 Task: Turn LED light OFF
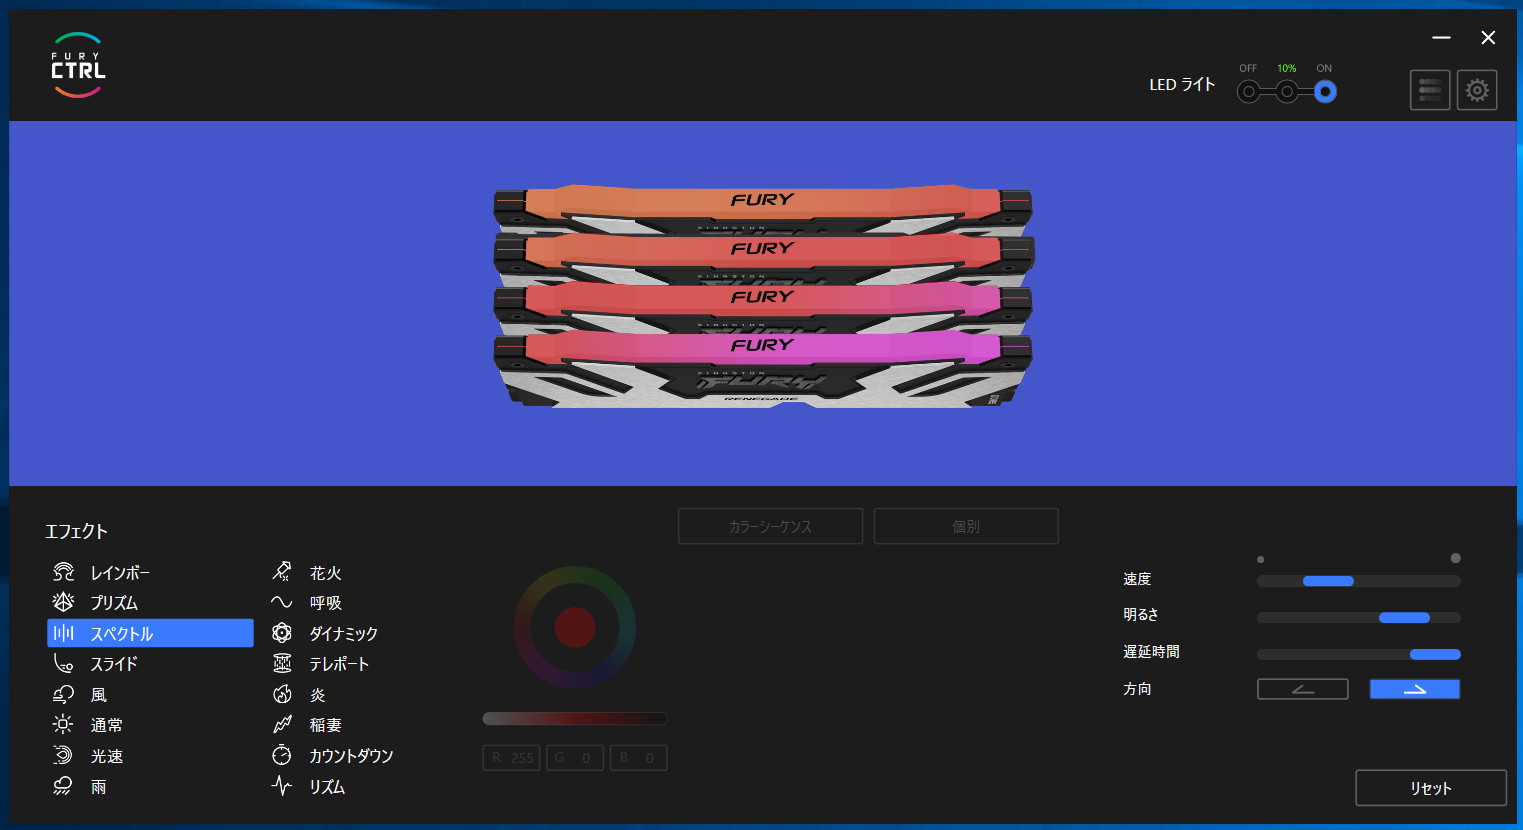coord(1248,92)
